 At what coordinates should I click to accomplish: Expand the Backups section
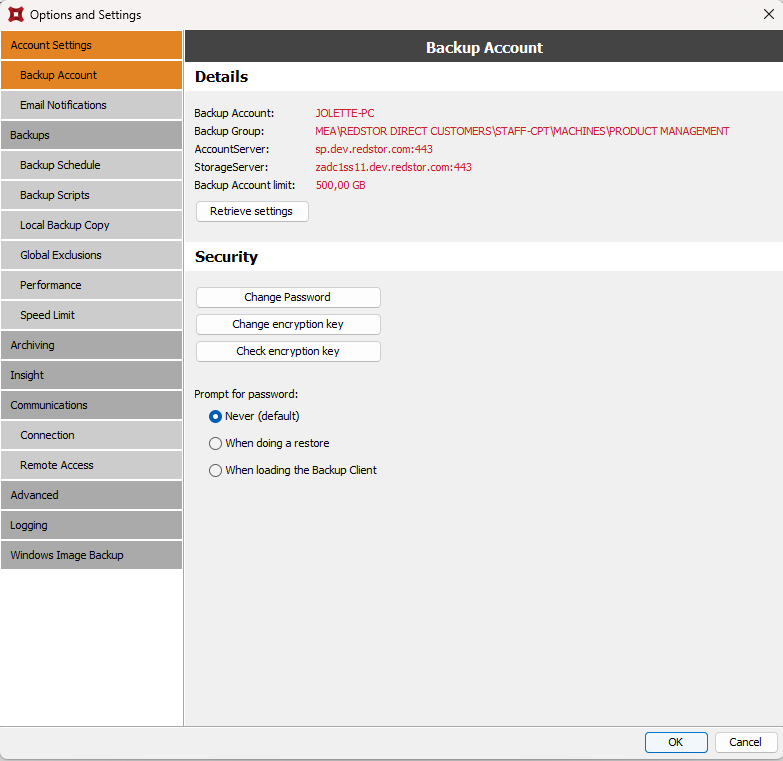pyautogui.click(x=91, y=135)
